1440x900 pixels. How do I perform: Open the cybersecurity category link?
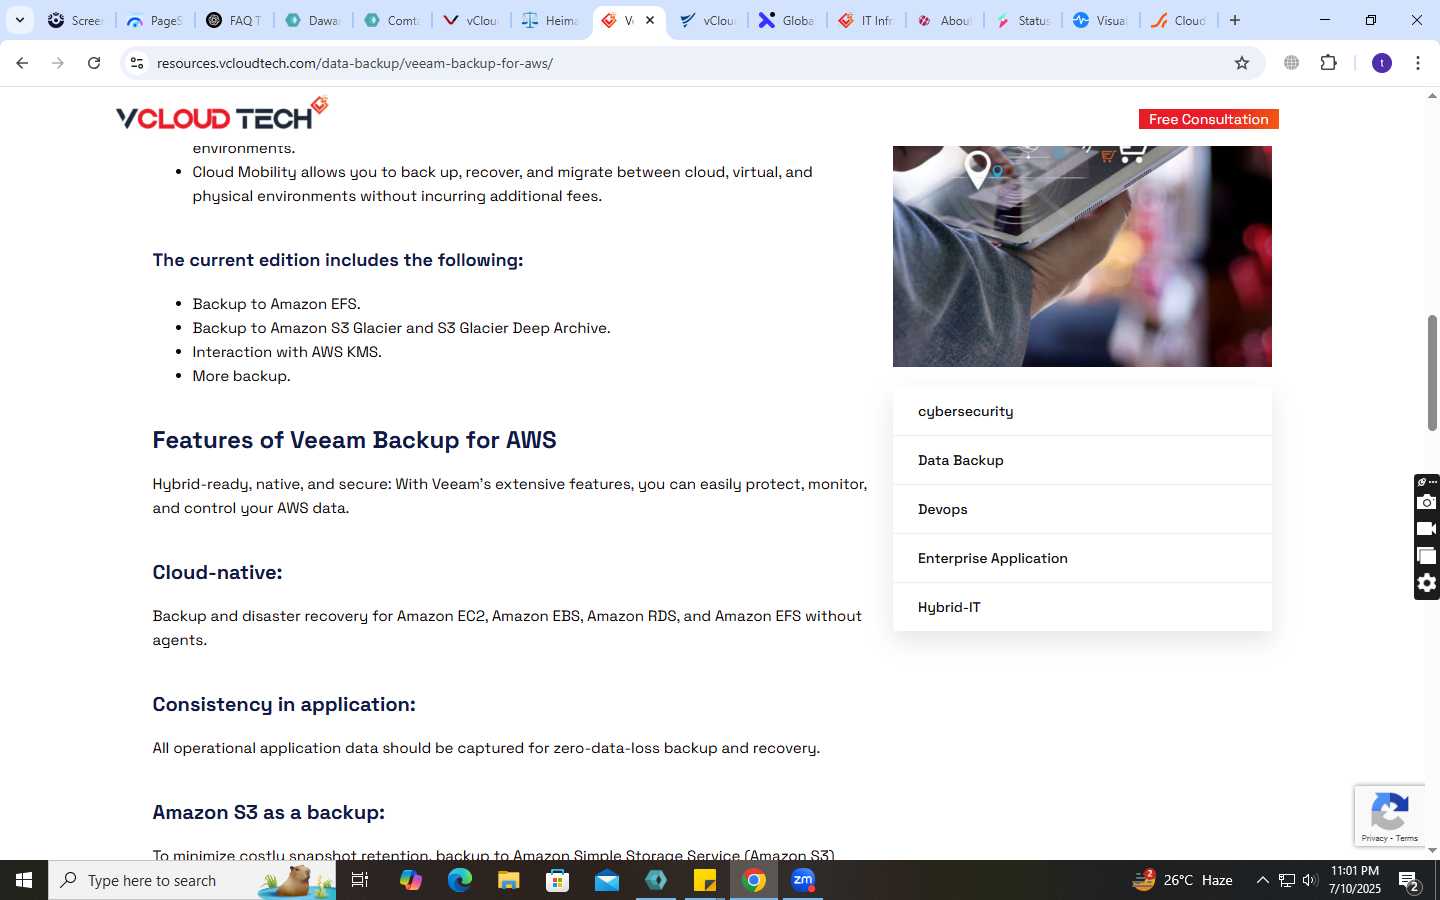[x=965, y=411]
